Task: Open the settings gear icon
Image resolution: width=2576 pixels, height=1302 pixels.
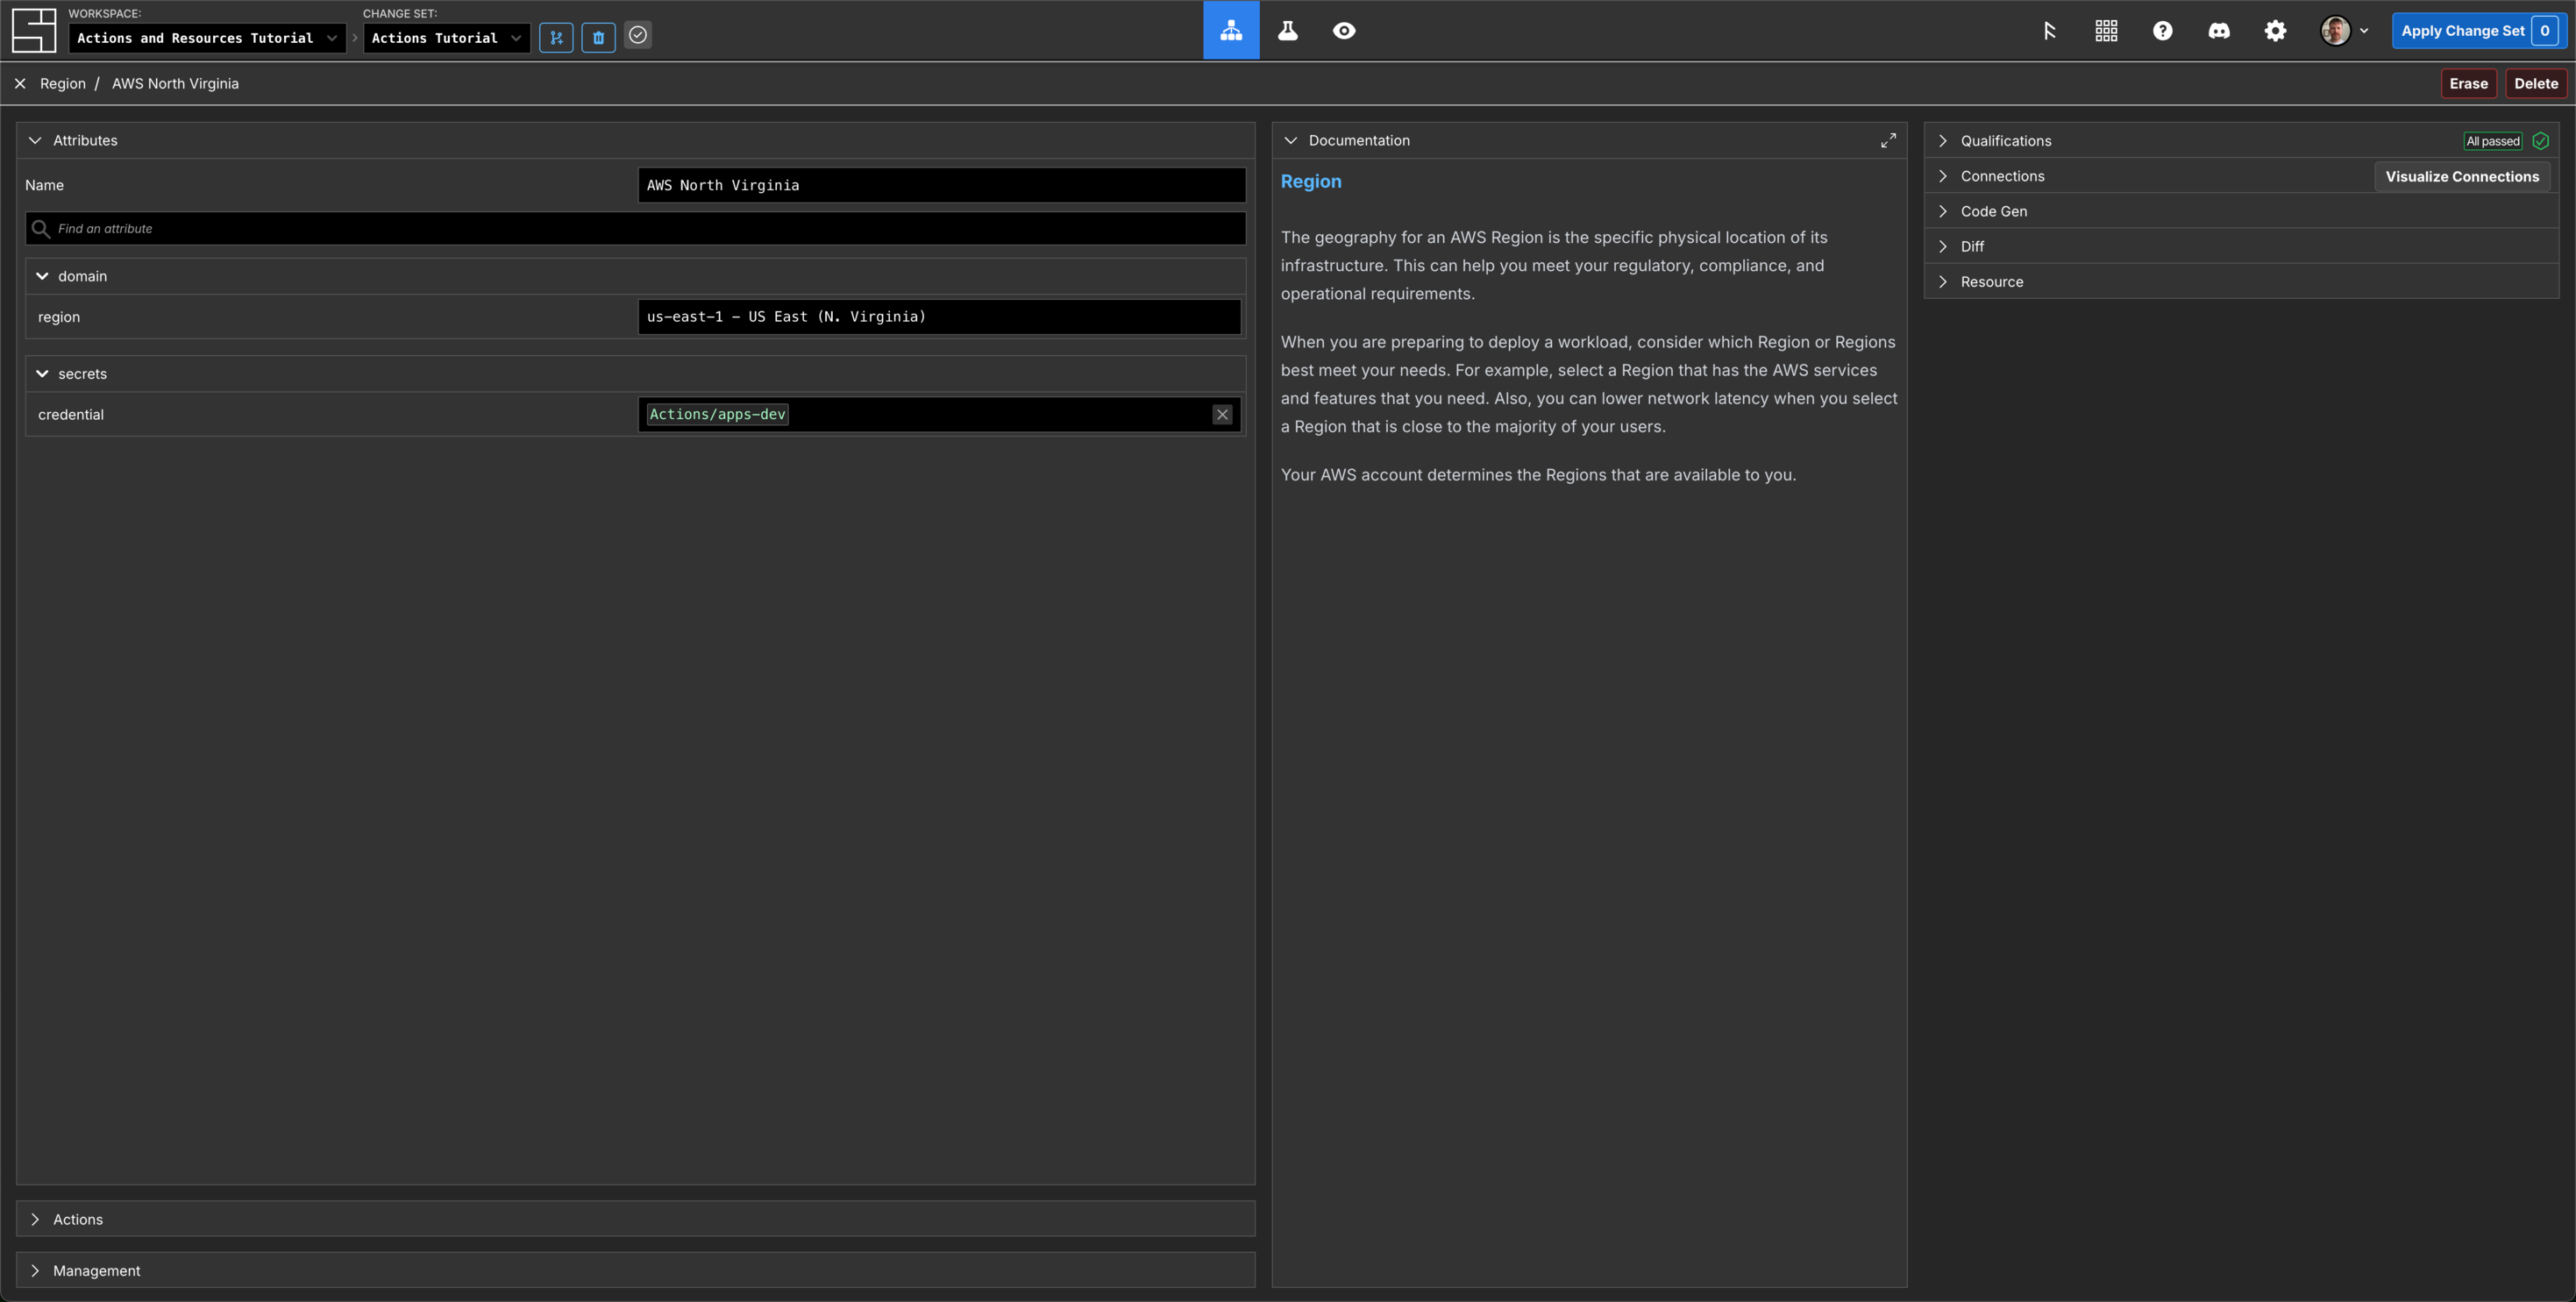Action: (2275, 30)
